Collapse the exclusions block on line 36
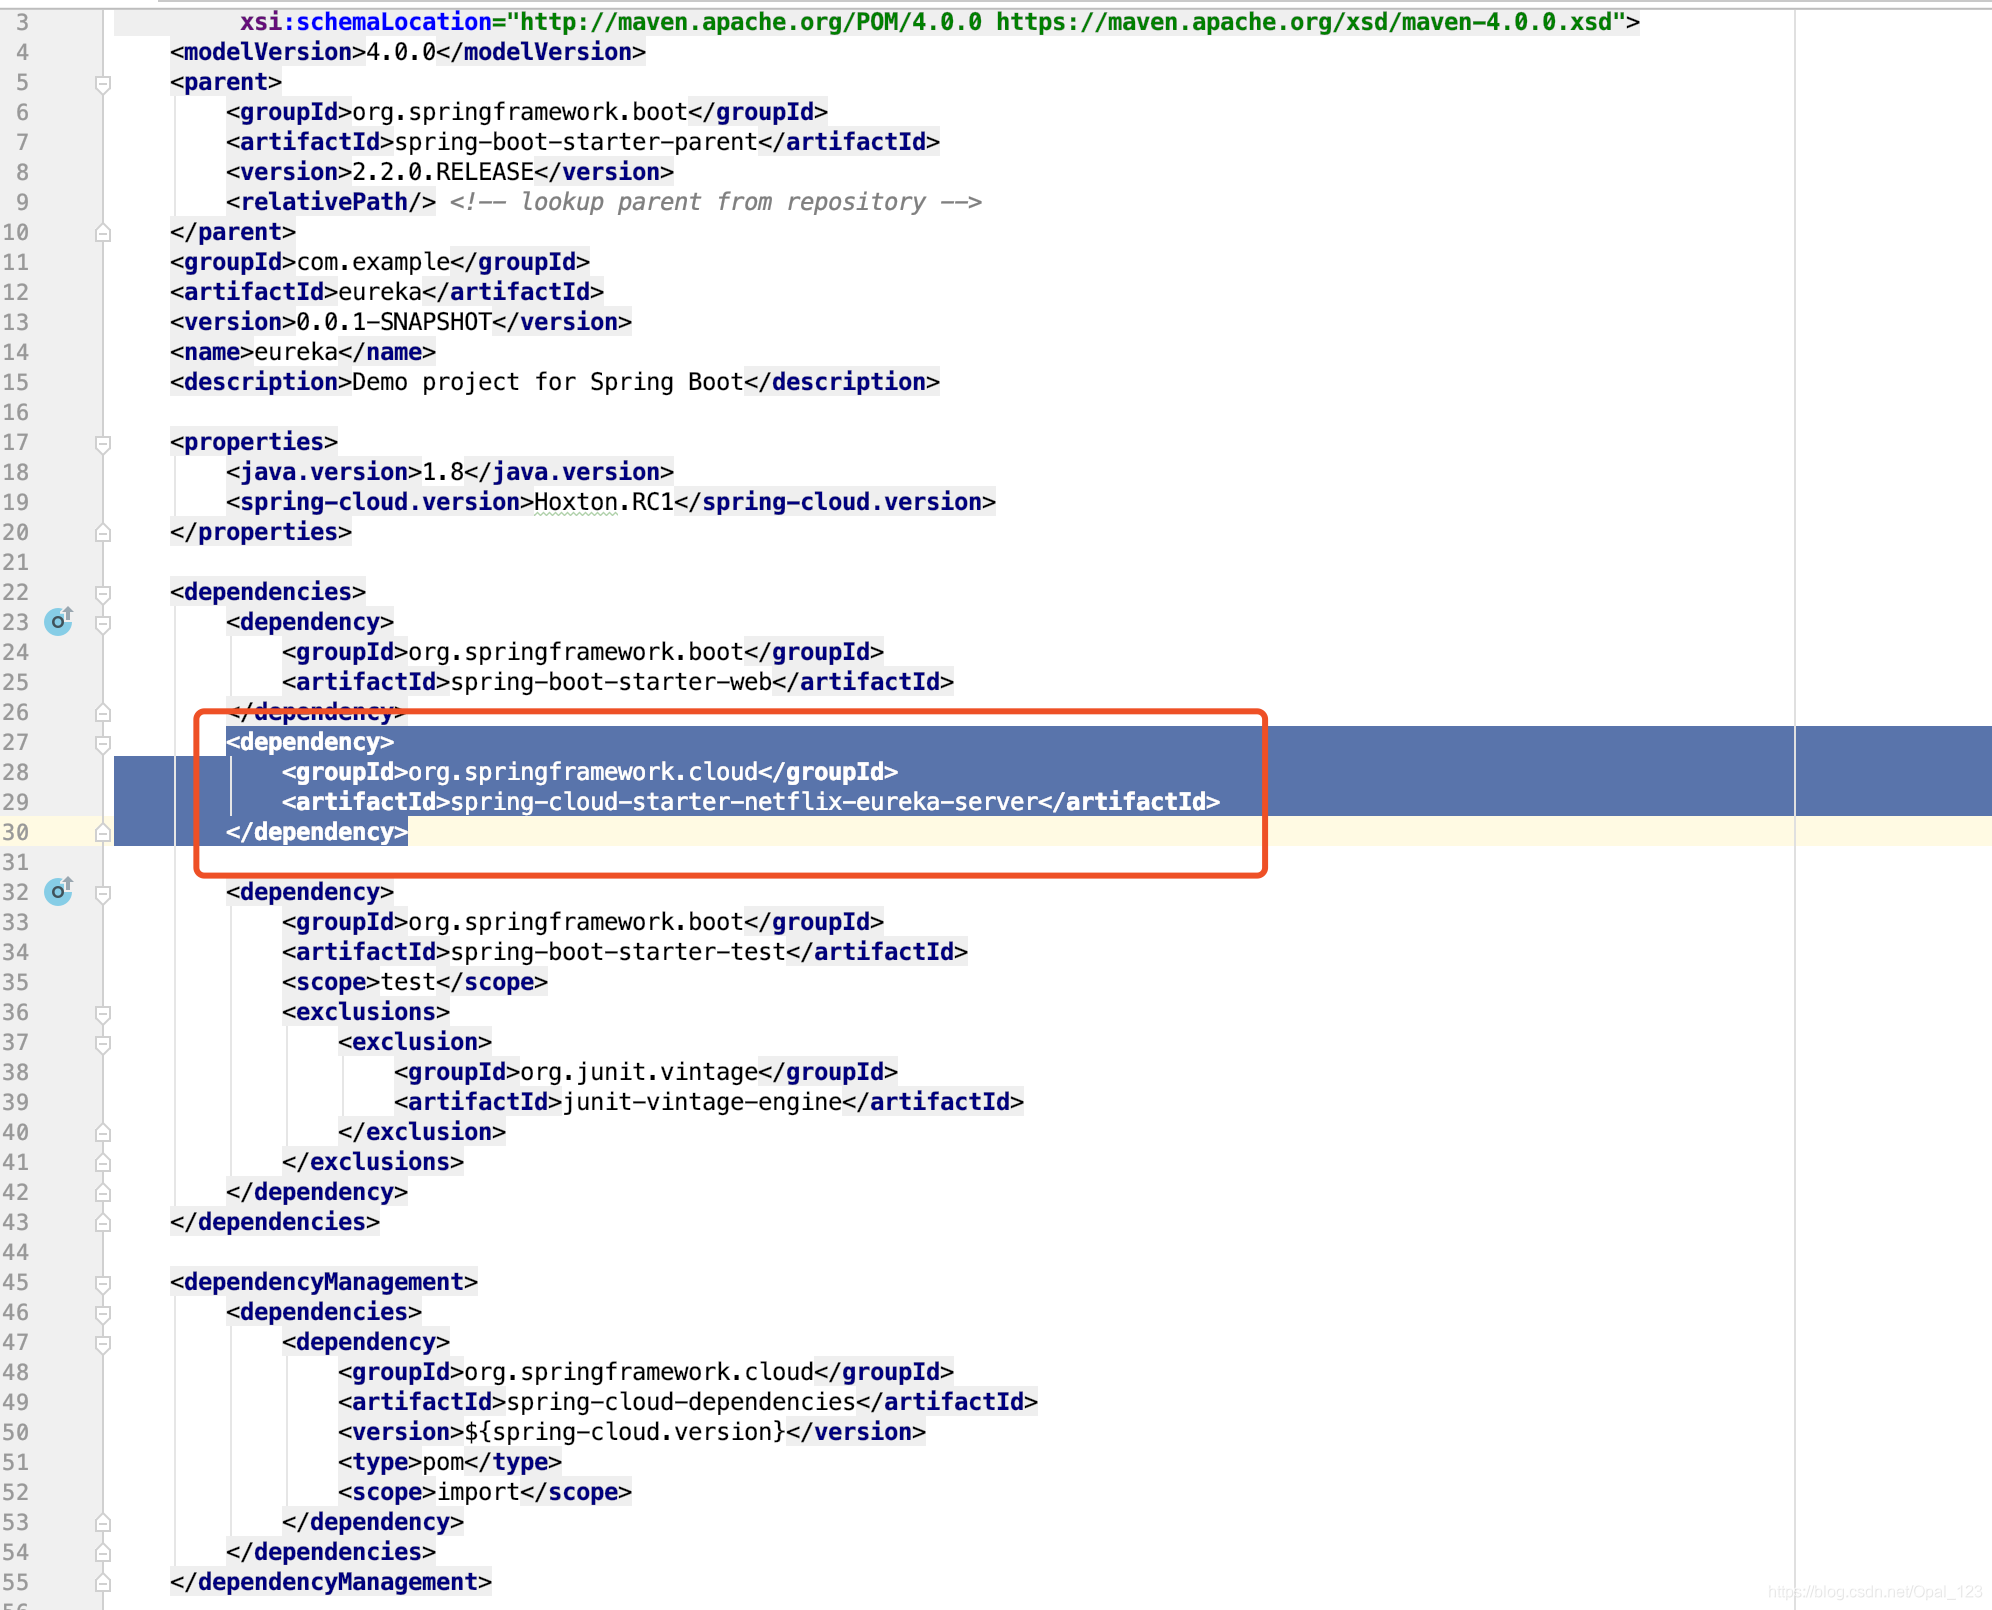This screenshot has width=1992, height=1610. [x=102, y=1013]
